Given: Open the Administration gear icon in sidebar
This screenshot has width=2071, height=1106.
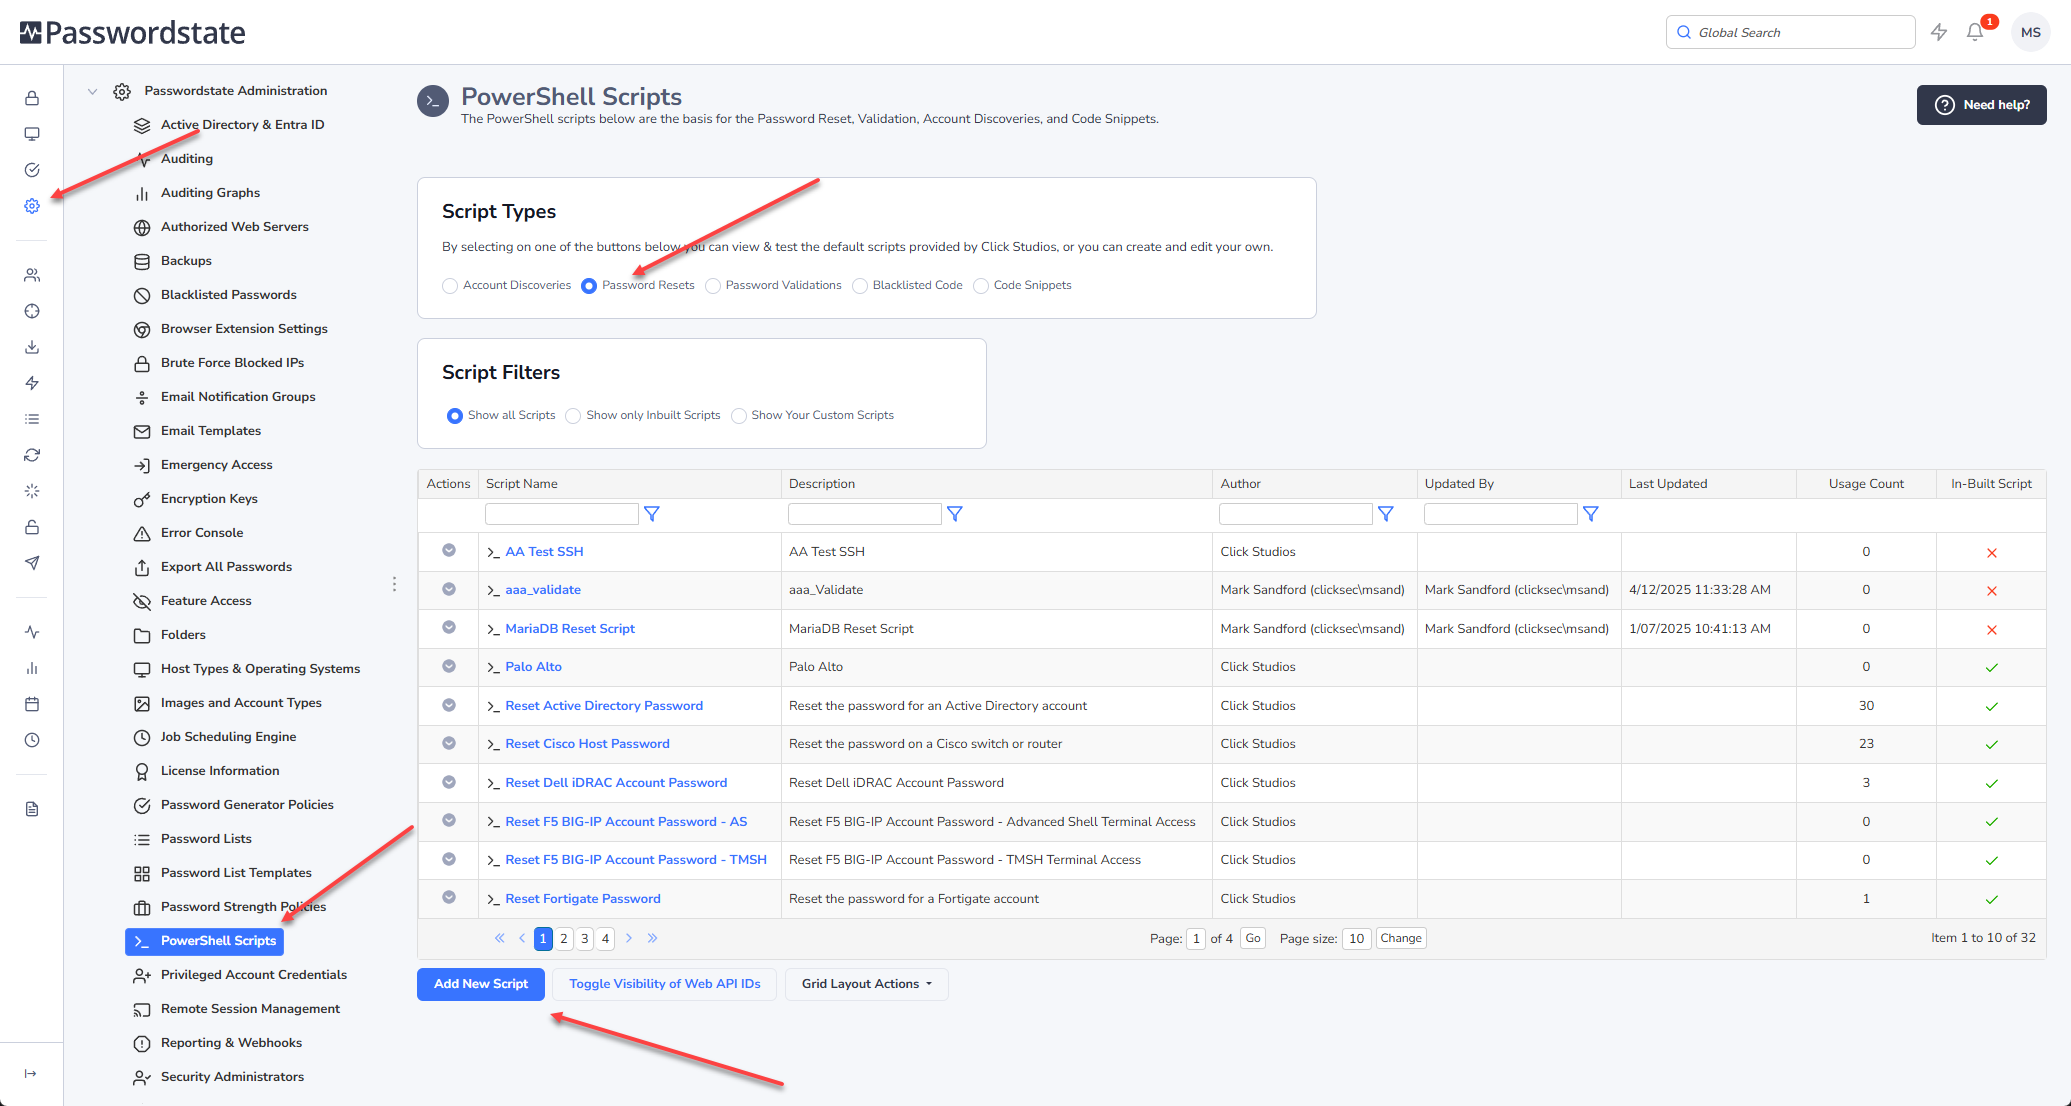Looking at the screenshot, I should pyautogui.click(x=32, y=206).
